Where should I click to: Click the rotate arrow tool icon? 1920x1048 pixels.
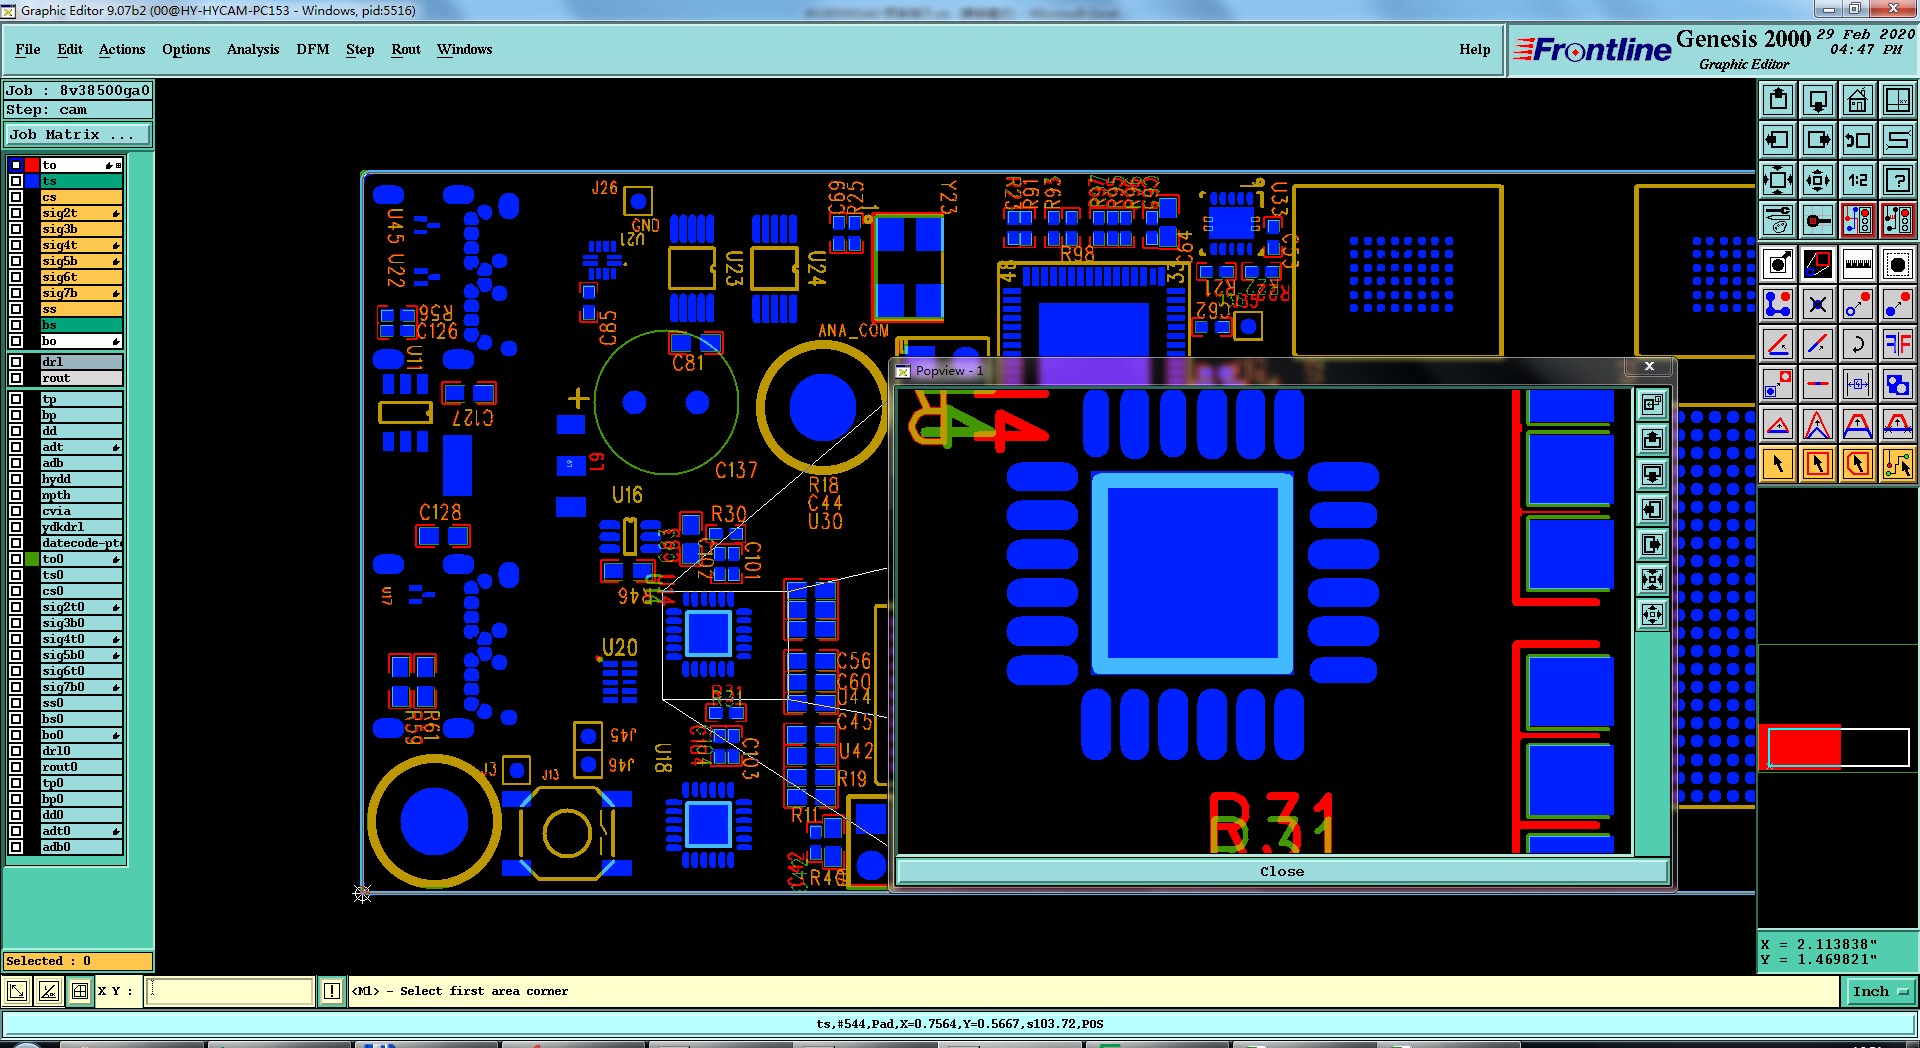1857,344
